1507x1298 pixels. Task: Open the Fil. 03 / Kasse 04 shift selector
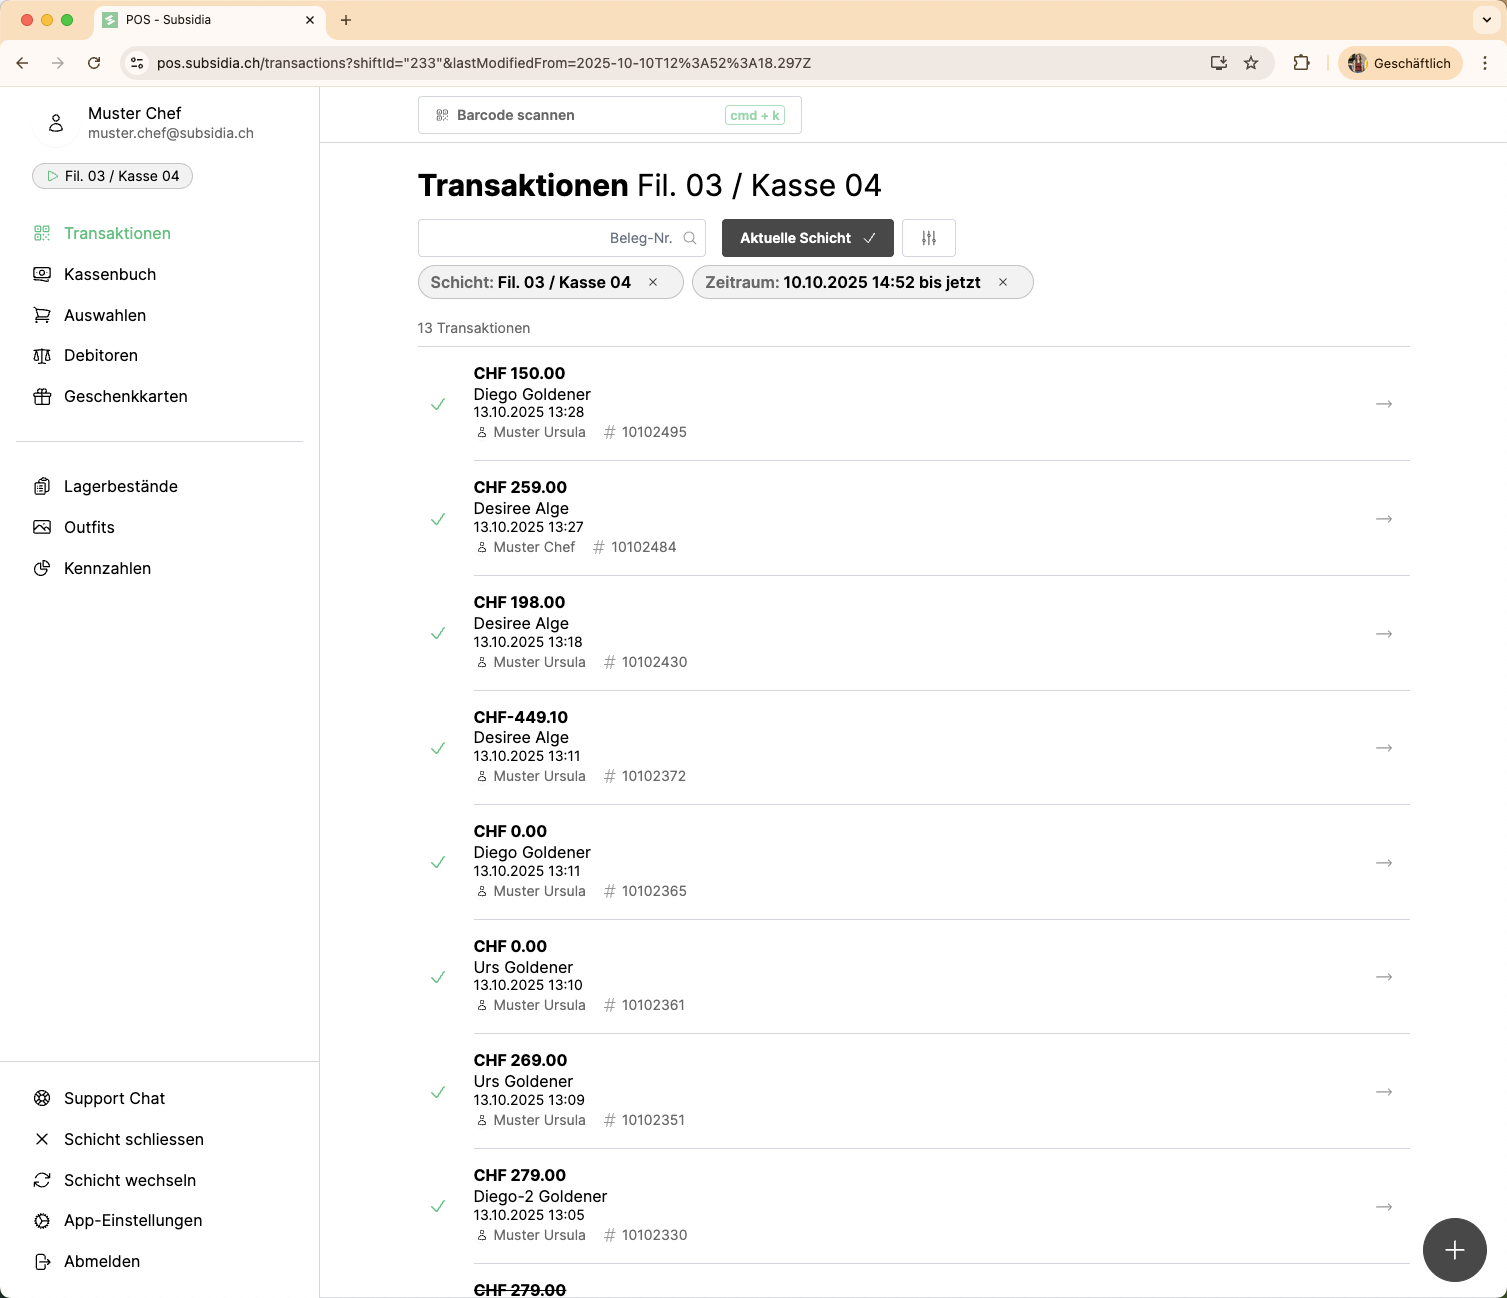[113, 176]
